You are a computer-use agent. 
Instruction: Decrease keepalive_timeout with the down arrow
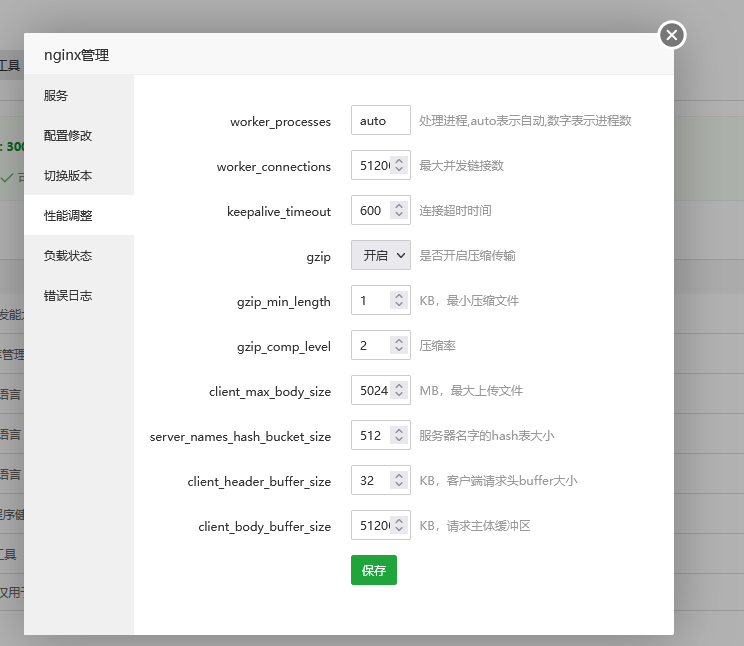pyautogui.click(x=399, y=215)
